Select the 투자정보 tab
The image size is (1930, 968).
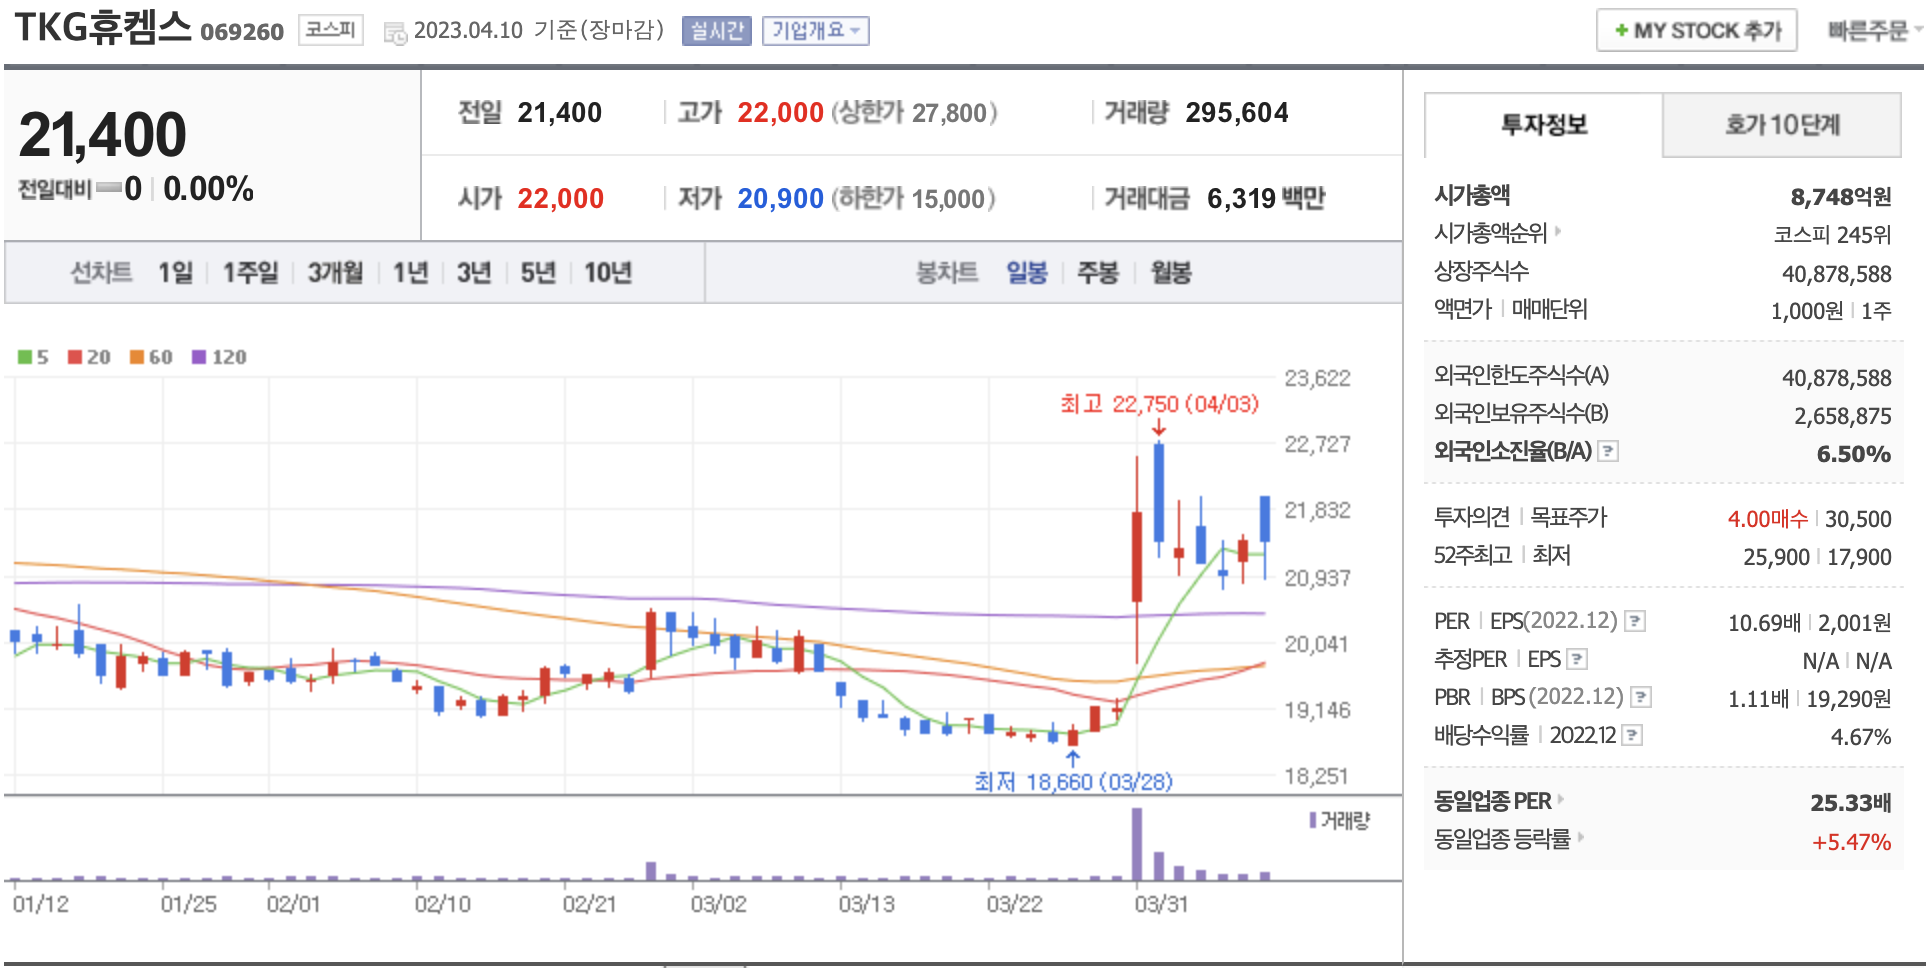(x=1543, y=125)
